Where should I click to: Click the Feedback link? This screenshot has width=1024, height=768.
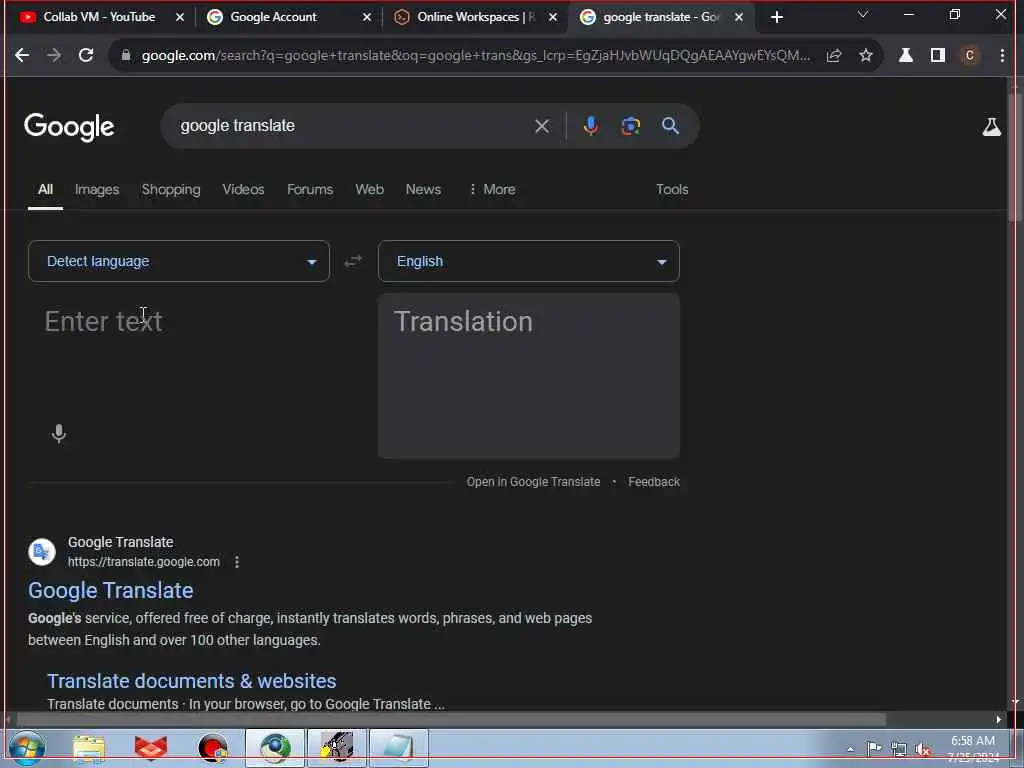point(654,482)
